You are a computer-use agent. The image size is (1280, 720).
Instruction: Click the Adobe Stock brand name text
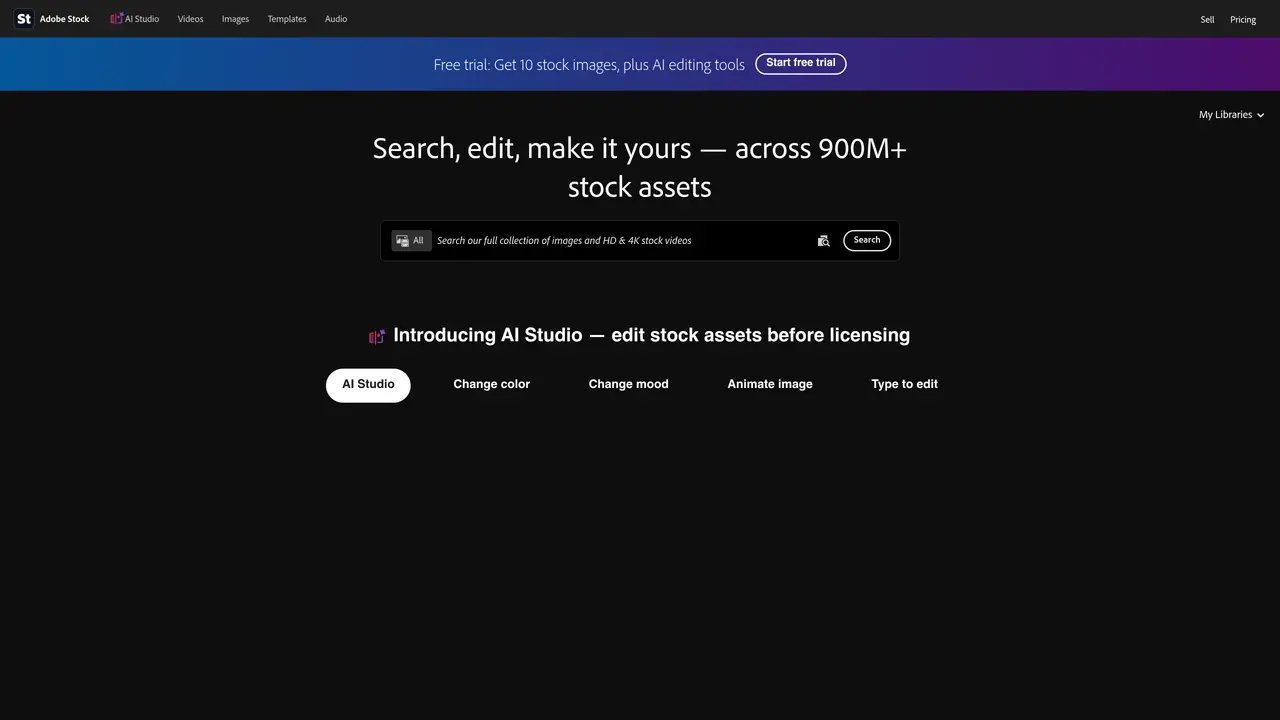65,19
